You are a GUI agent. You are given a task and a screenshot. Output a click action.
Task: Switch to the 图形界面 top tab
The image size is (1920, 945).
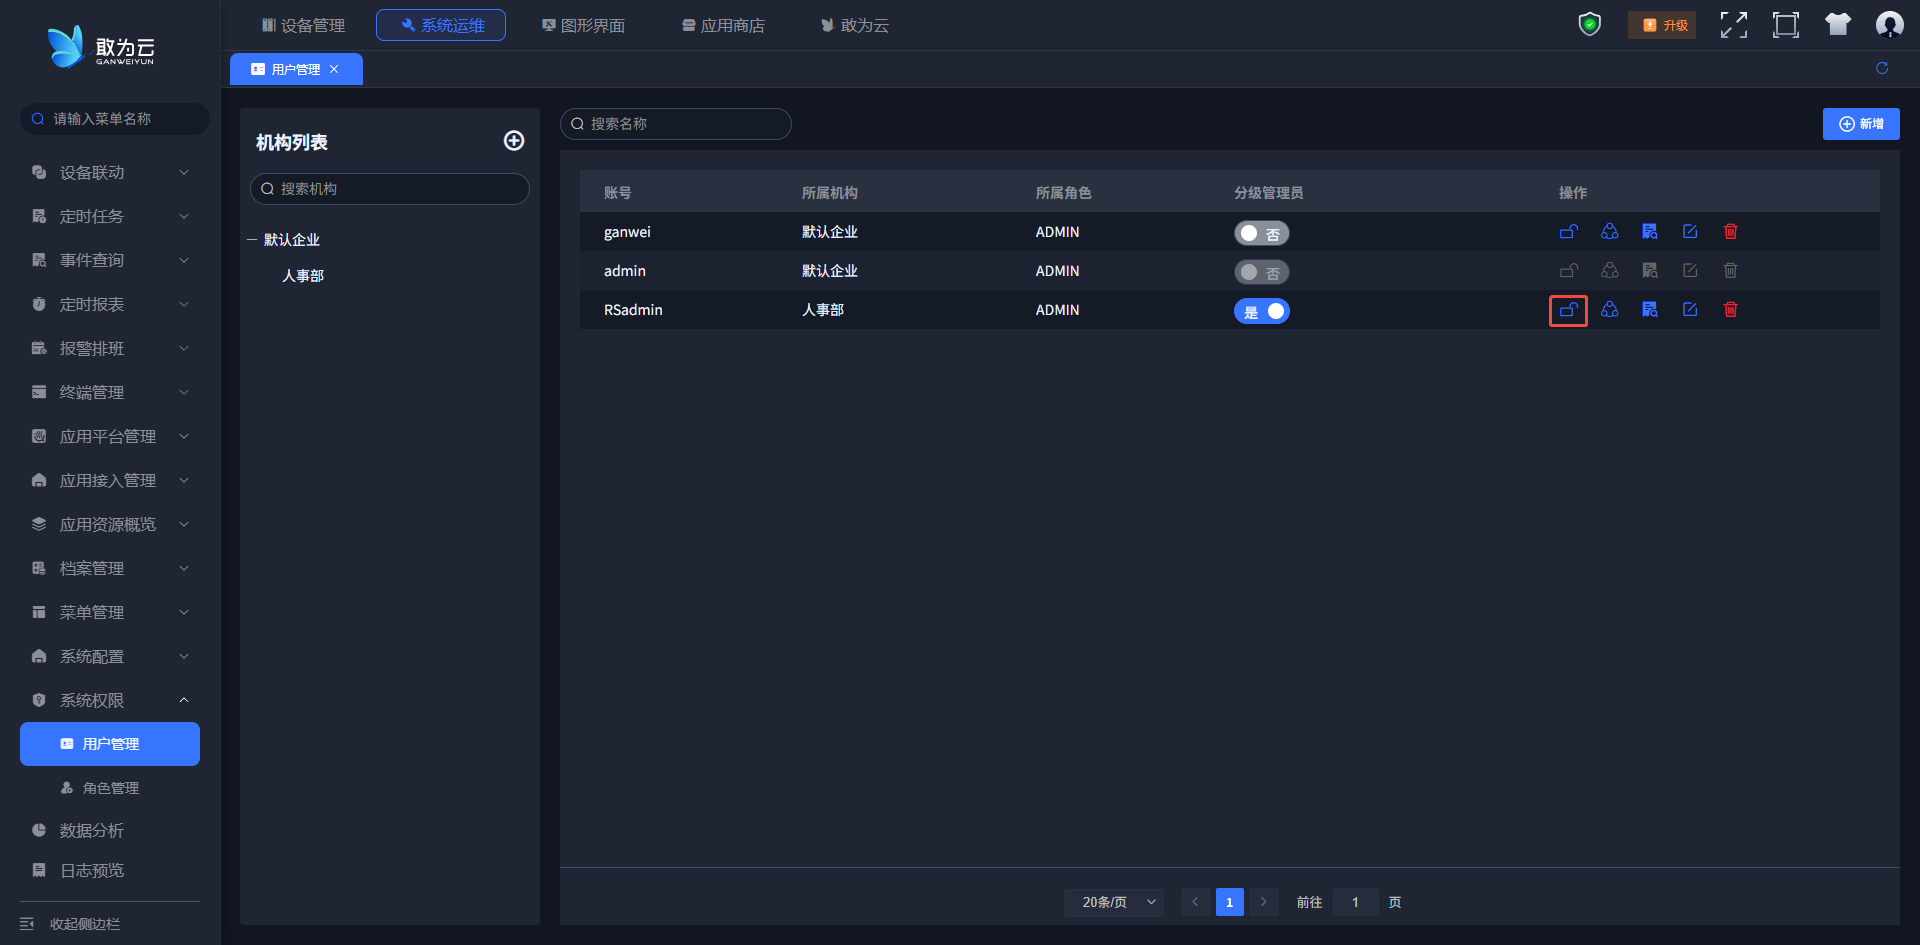point(583,25)
